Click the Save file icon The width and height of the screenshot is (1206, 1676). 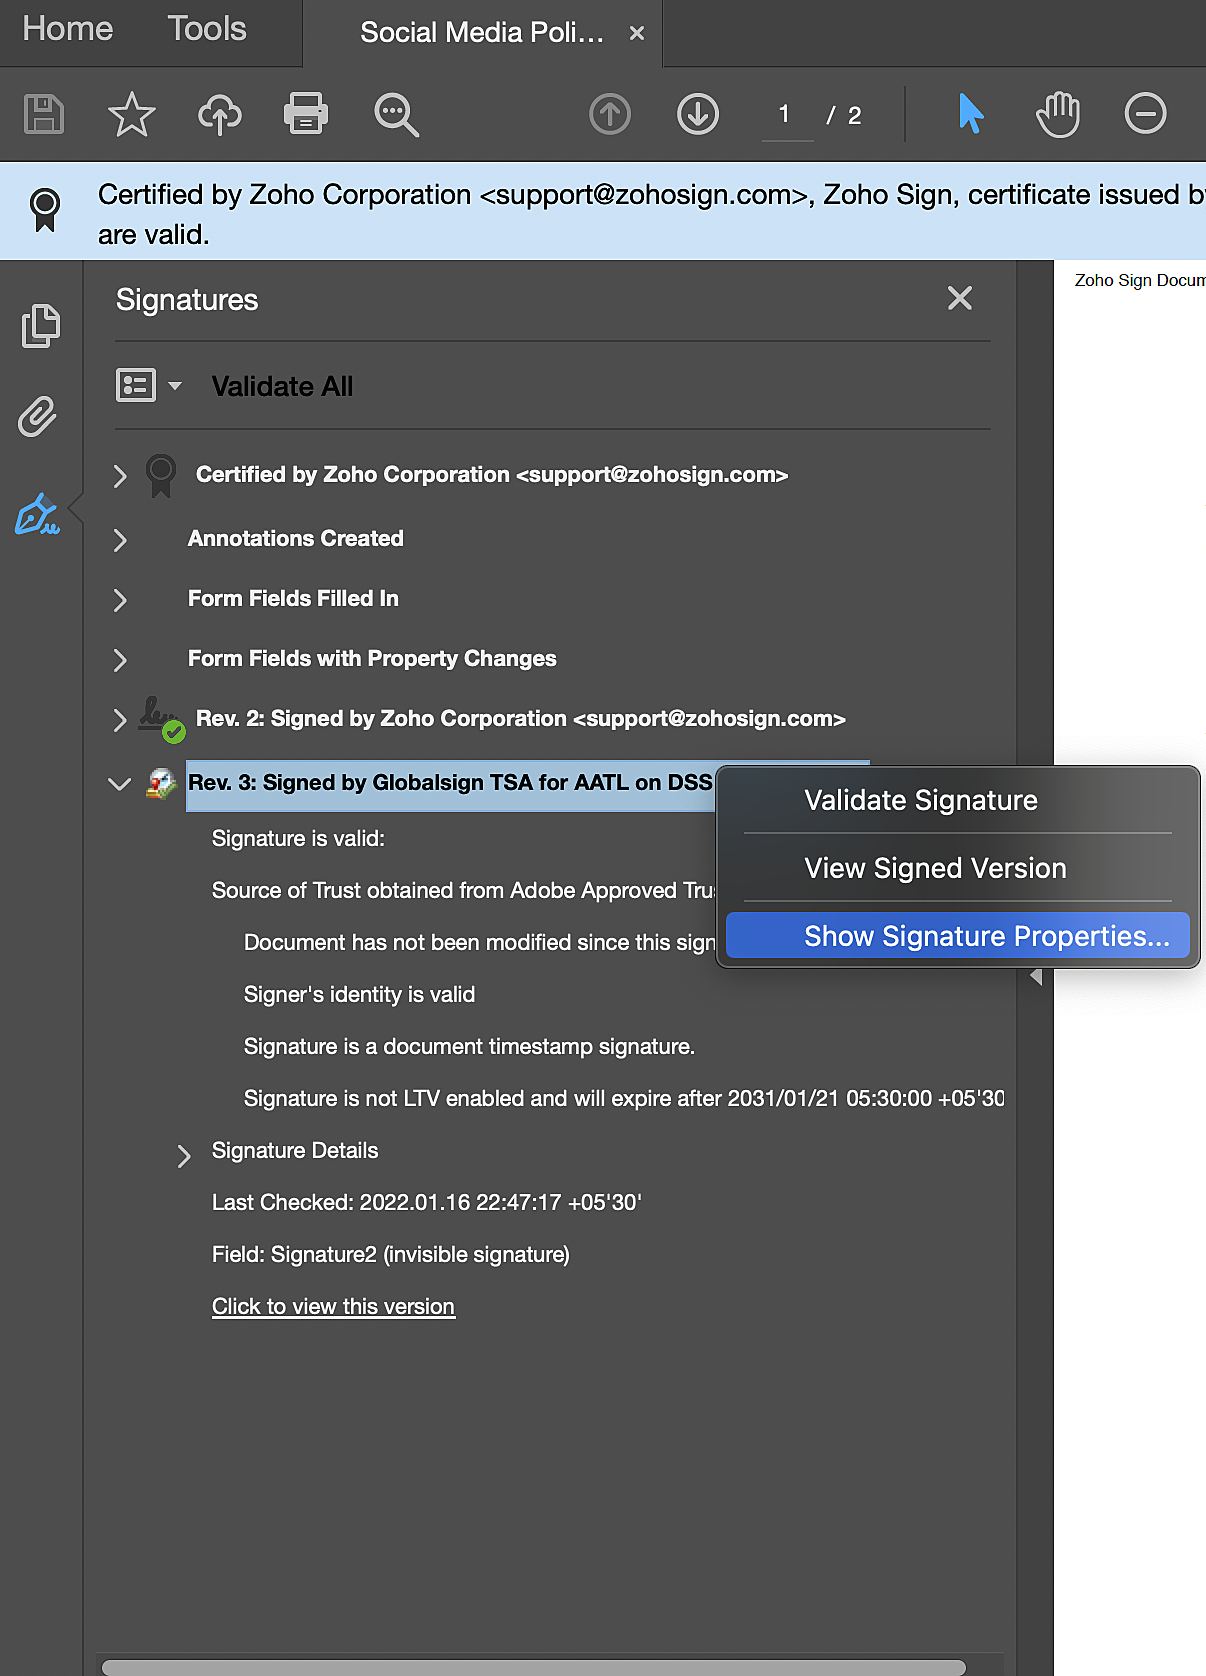click(44, 114)
